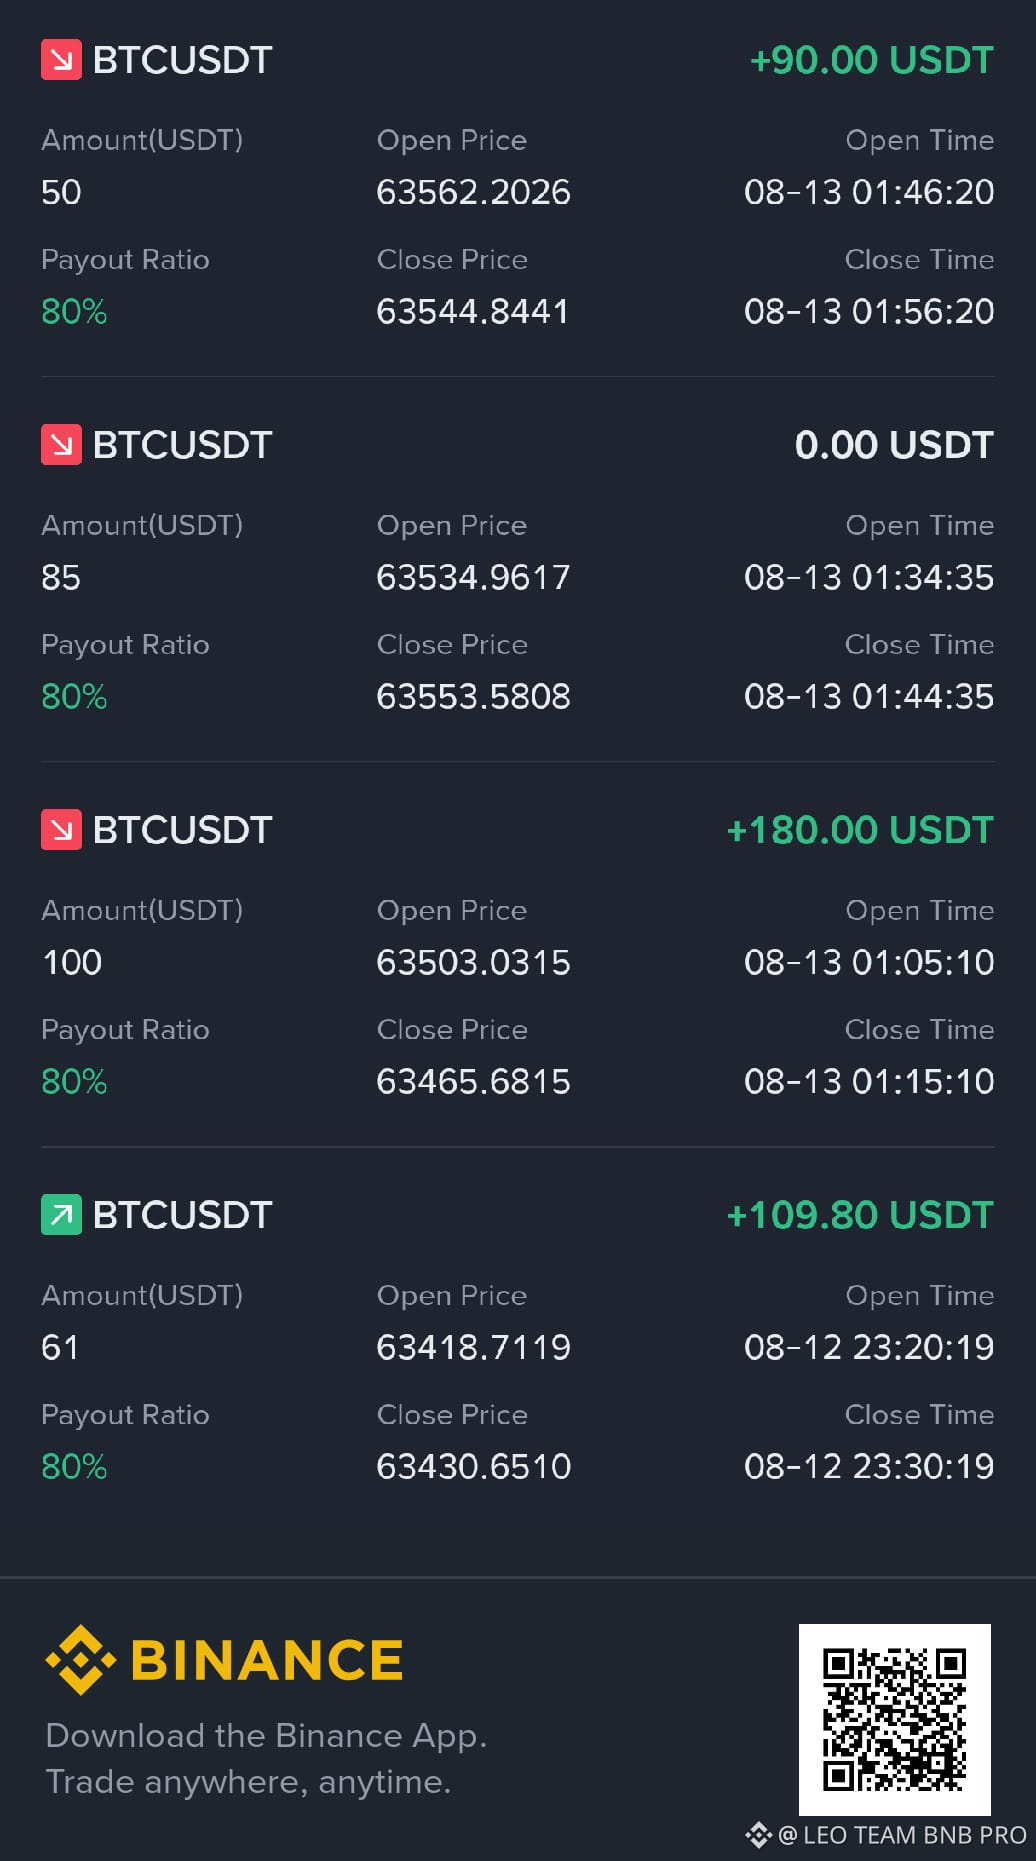1036x1861 pixels.
Task: Click the 80% payout ratio of the 61 USDT trade
Action: [74, 1466]
